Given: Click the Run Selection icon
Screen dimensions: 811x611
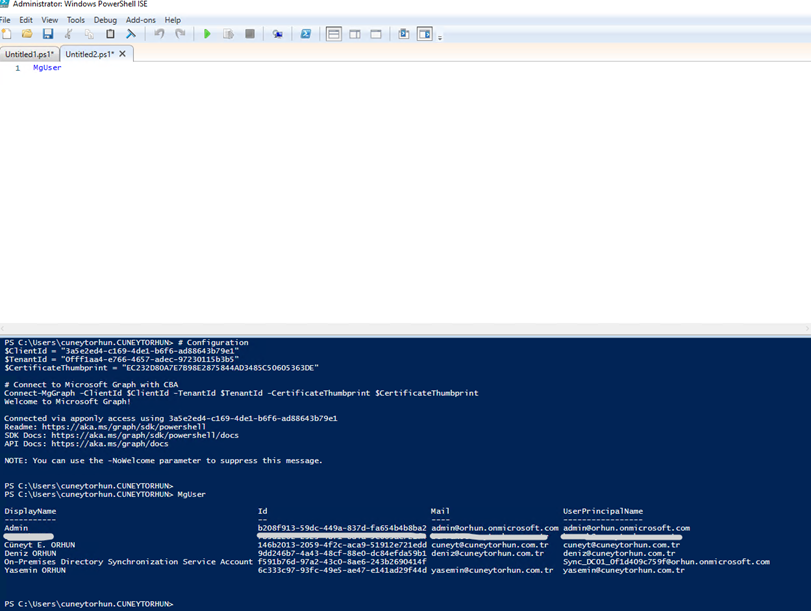Looking at the screenshot, I should 228,34.
